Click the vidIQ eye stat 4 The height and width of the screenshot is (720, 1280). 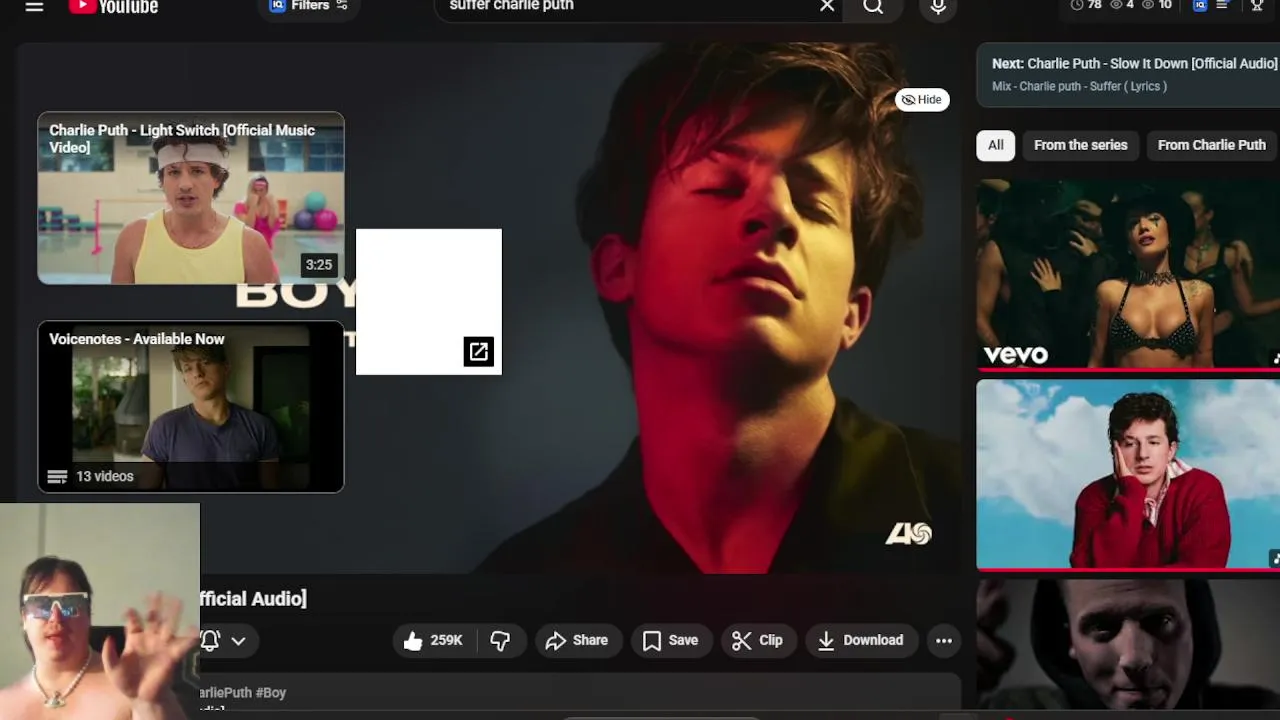tap(1122, 5)
